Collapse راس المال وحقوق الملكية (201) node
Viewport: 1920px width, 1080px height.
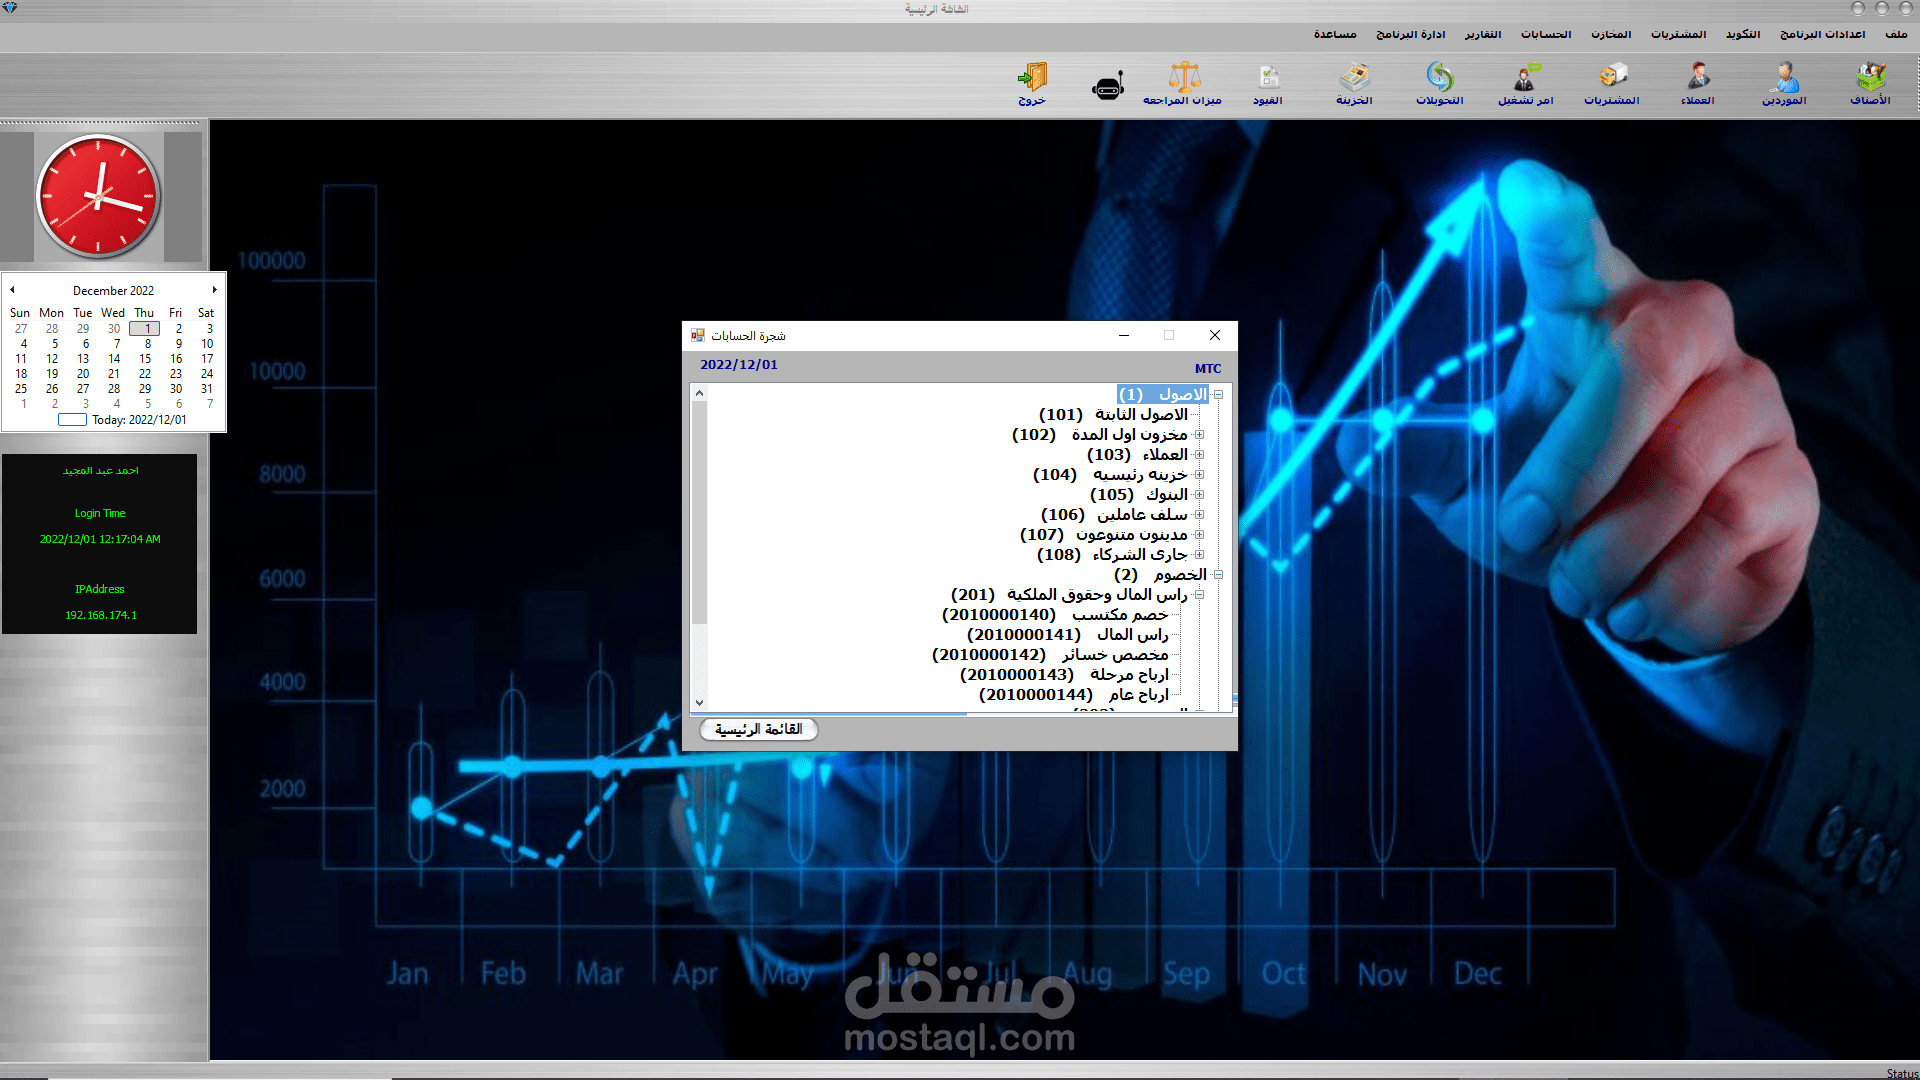1199,595
